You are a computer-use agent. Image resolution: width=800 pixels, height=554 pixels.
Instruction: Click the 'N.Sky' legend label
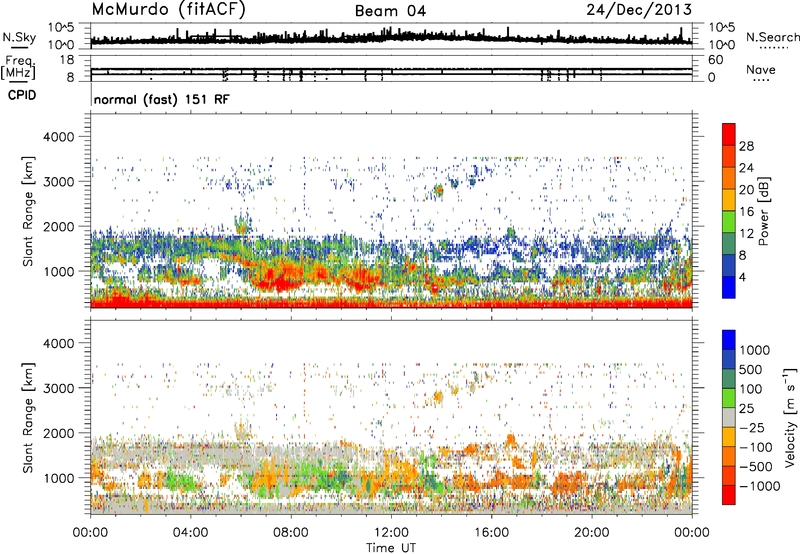point(19,37)
